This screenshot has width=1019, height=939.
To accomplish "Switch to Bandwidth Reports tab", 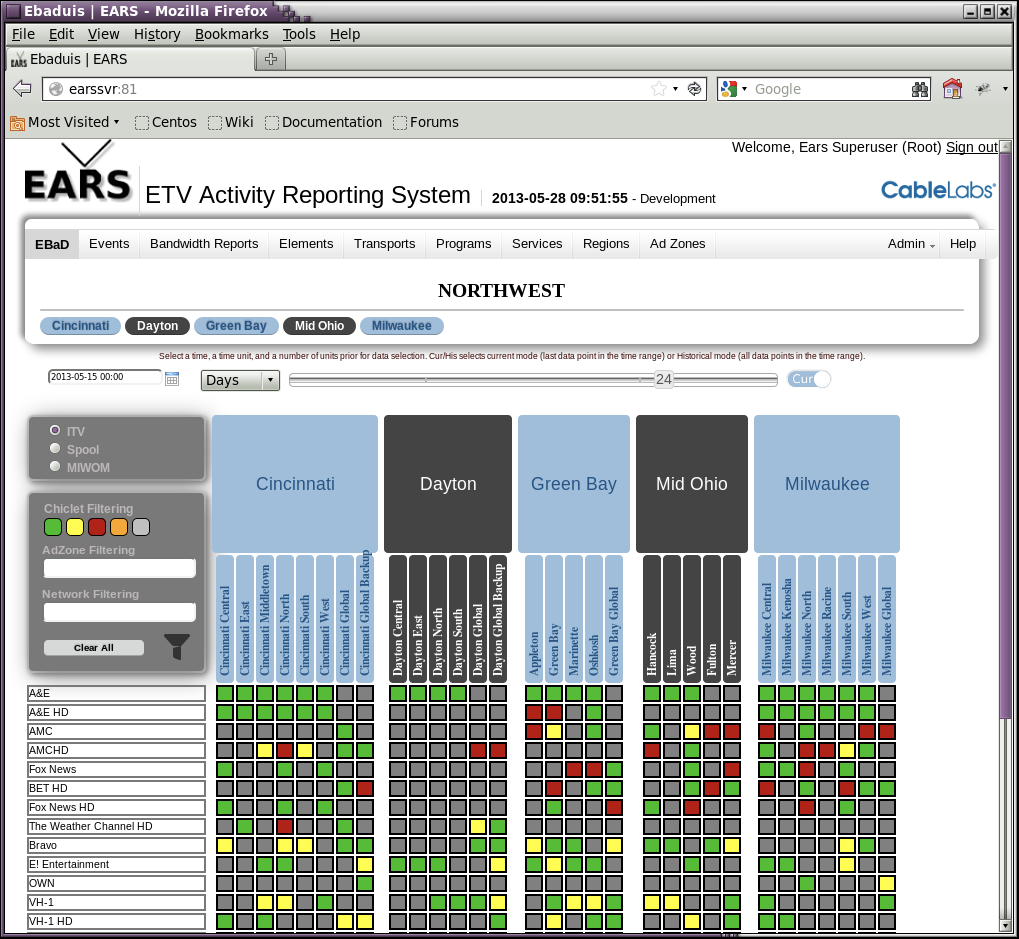I will (x=204, y=244).
